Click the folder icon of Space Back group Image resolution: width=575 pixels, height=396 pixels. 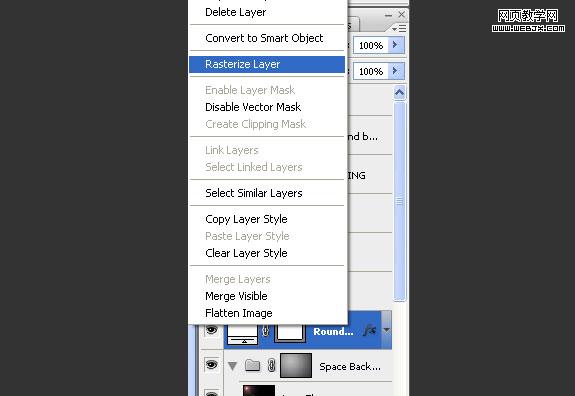[253, 366]
